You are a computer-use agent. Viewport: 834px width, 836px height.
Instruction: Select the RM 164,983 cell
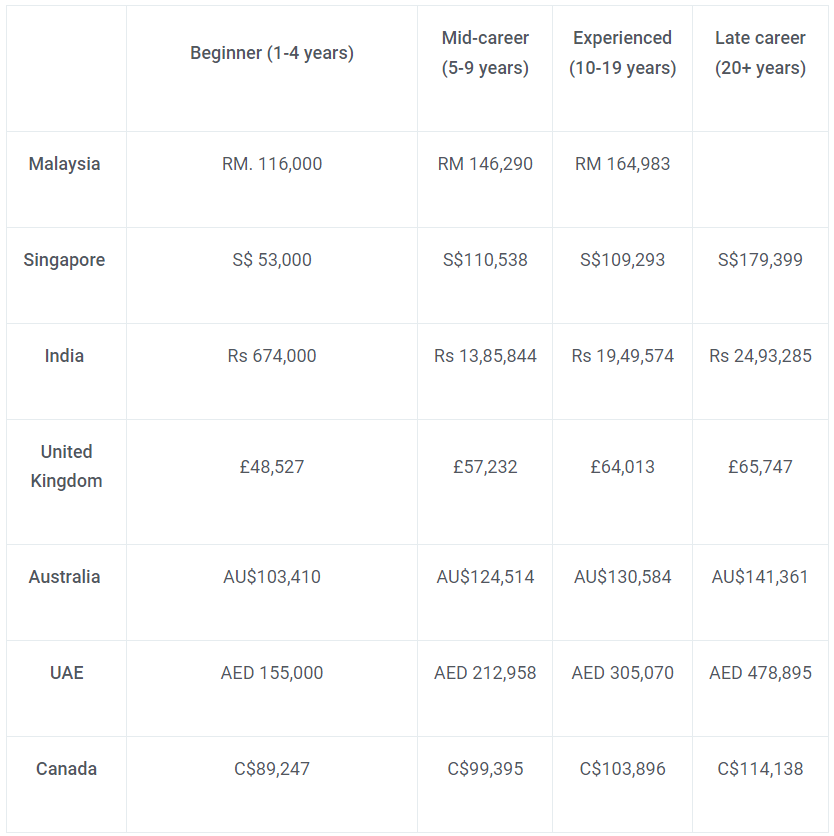[x=622, y=164]
